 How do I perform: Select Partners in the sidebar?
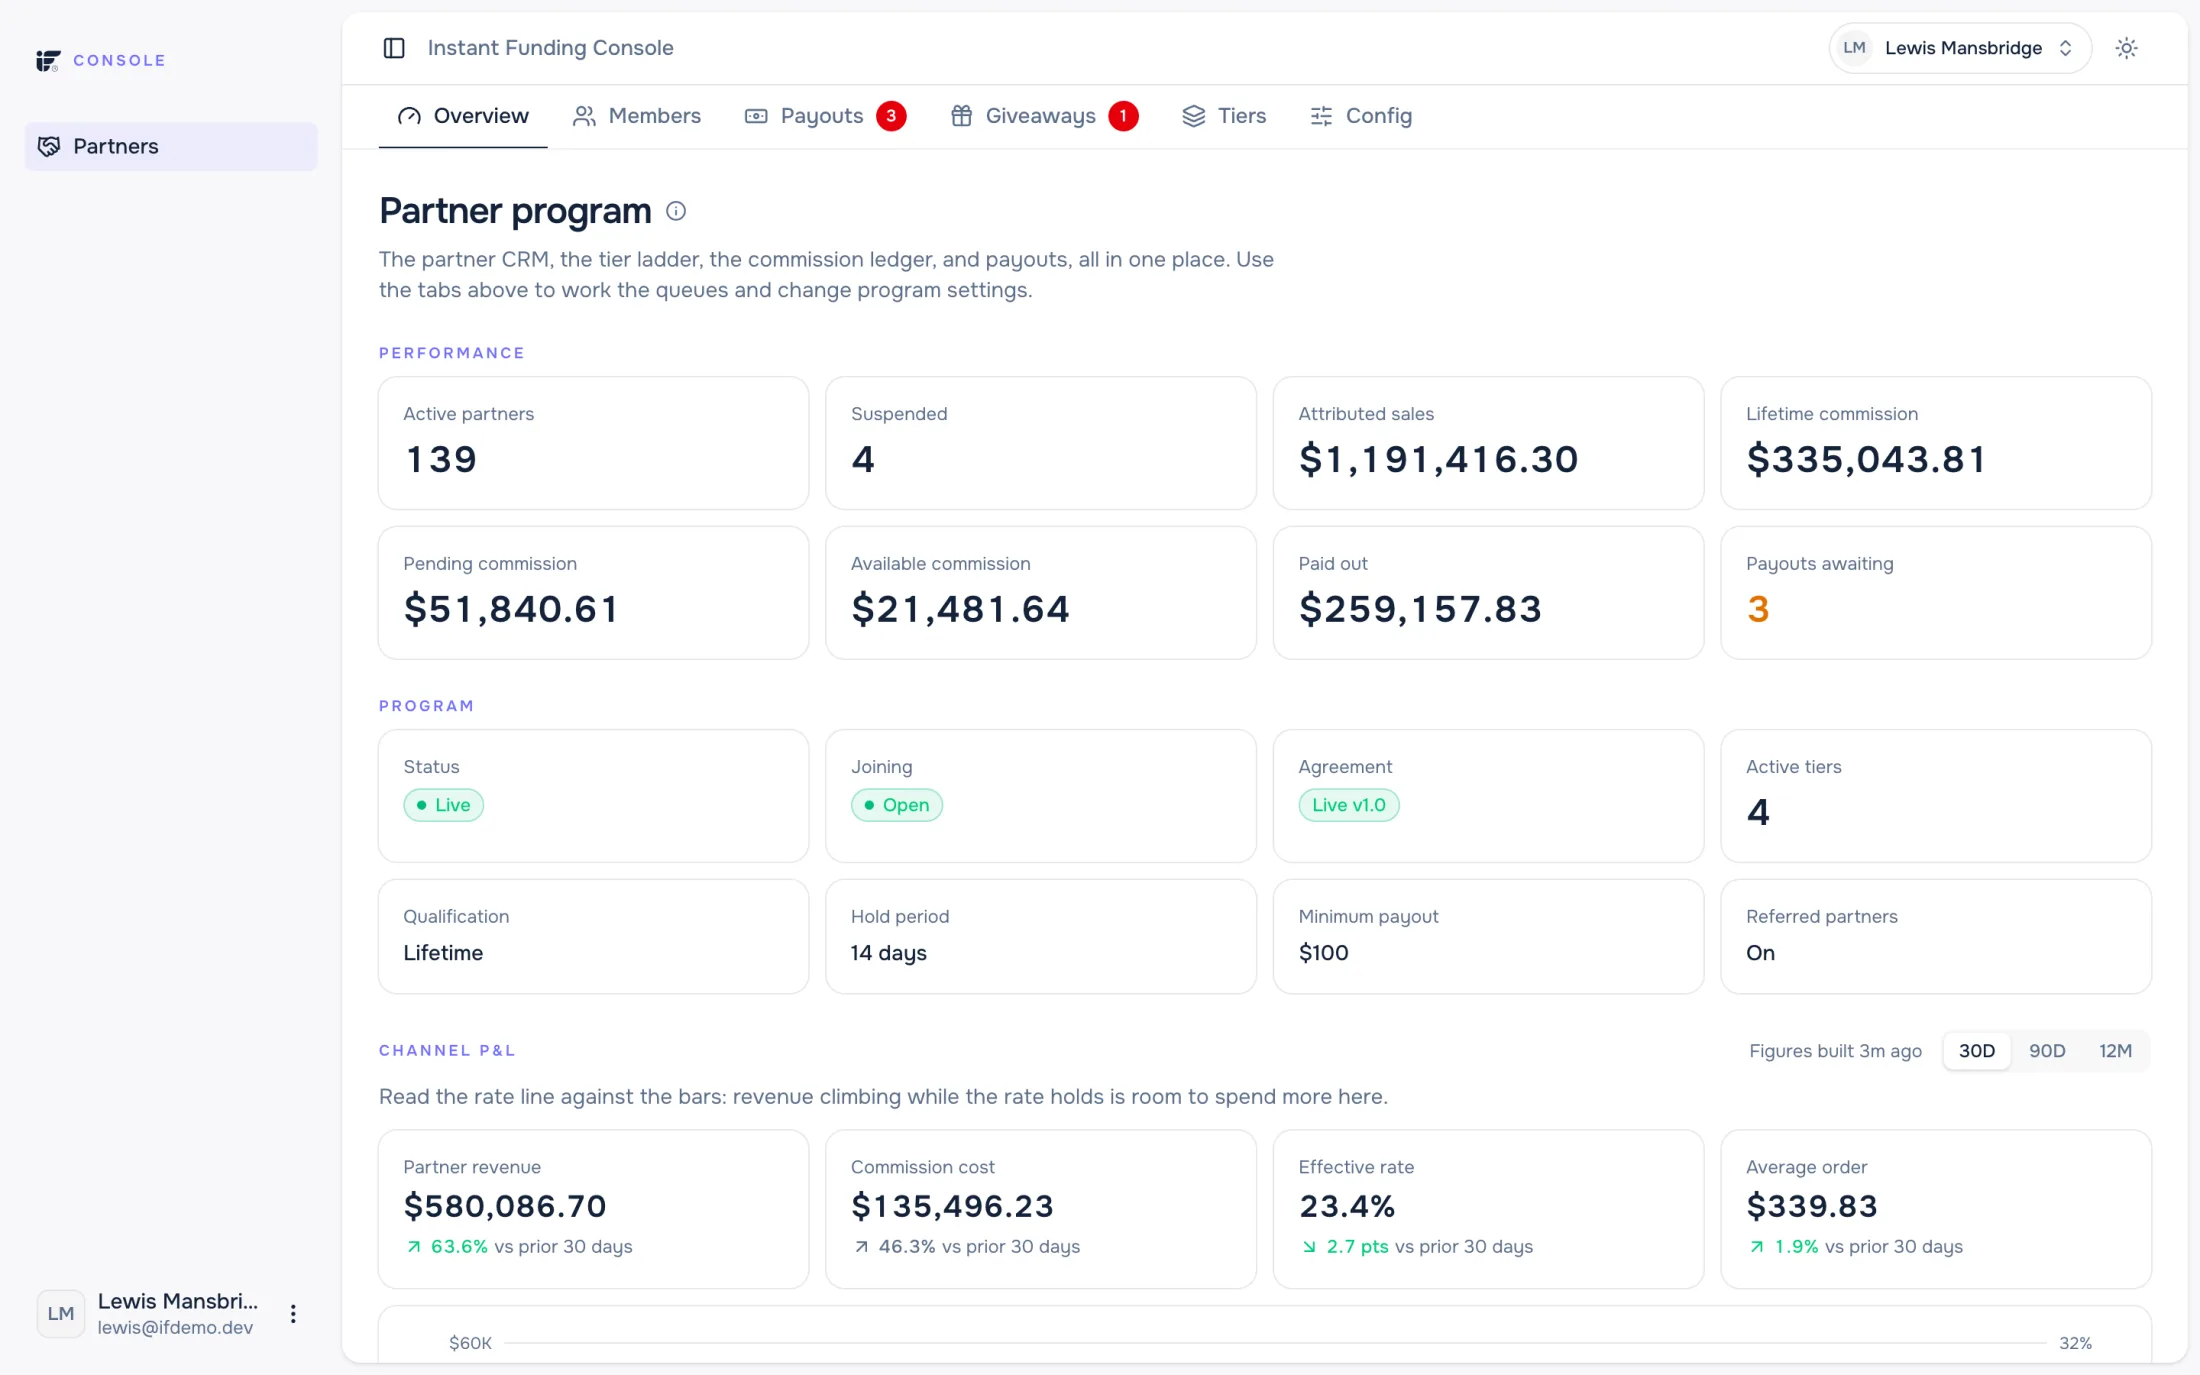(x=171, y=146)
